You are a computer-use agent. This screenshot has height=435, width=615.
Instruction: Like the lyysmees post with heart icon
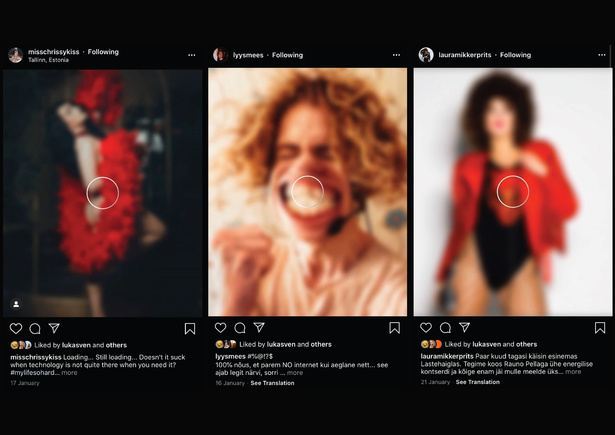point(220,328)
